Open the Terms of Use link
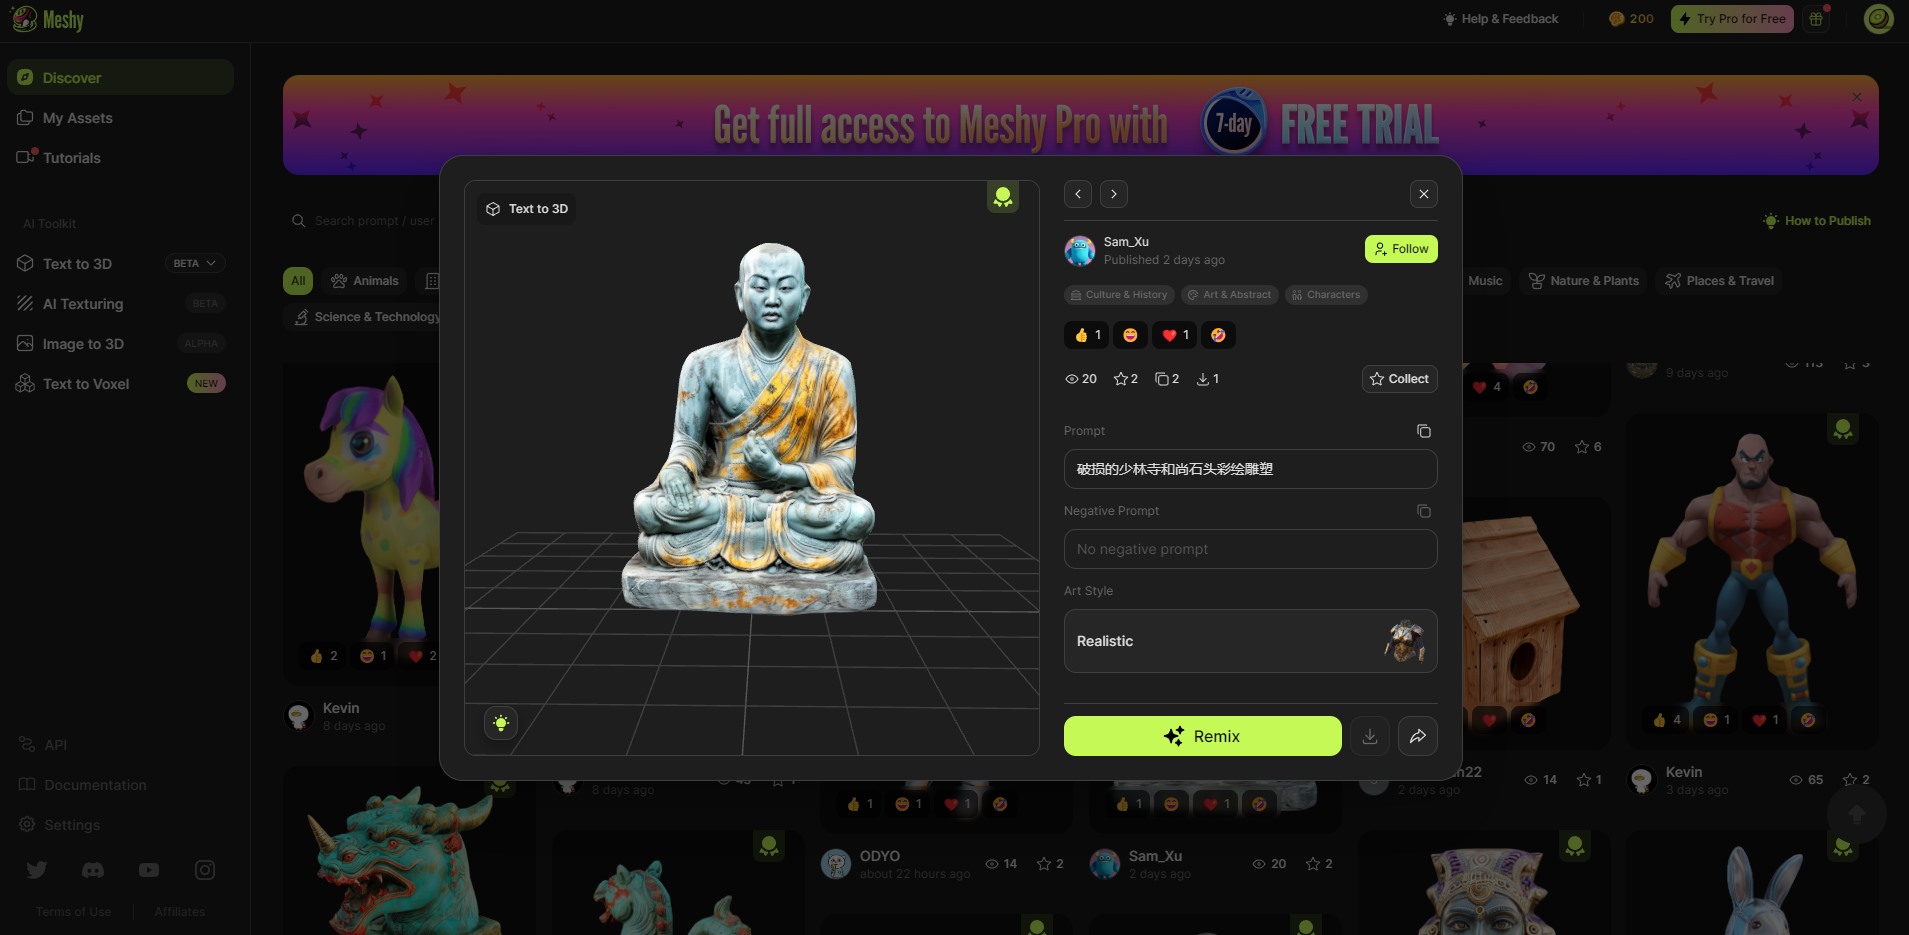Viewport: 1909px width, 935px height. [x=73, y=912]
